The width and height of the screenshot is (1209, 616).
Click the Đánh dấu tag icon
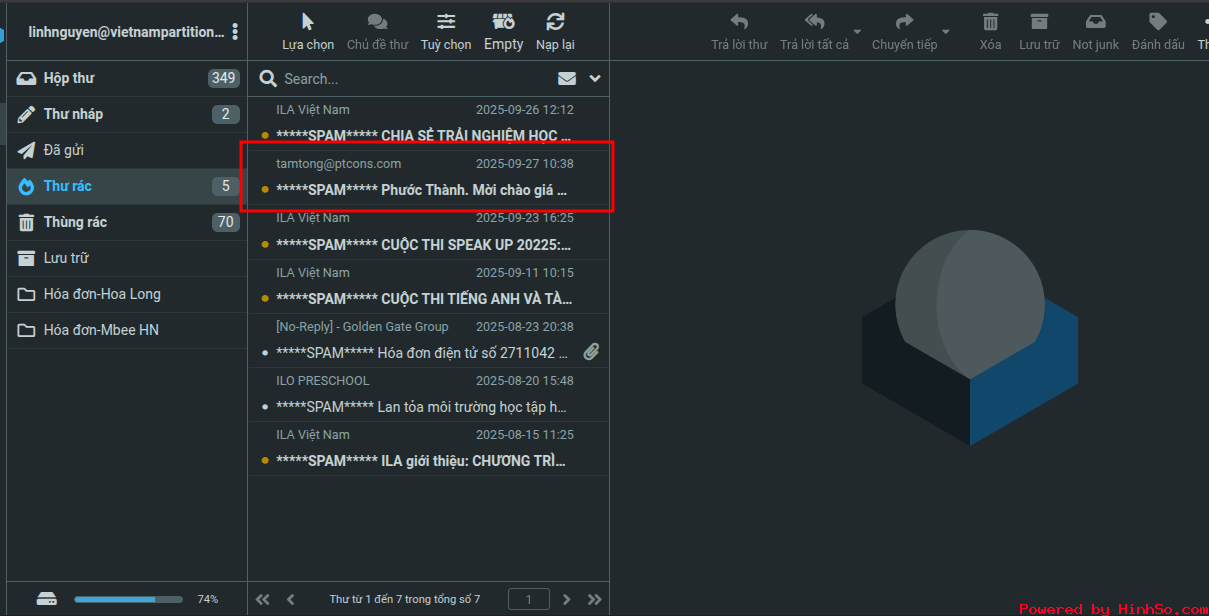tap(1157, 22)
